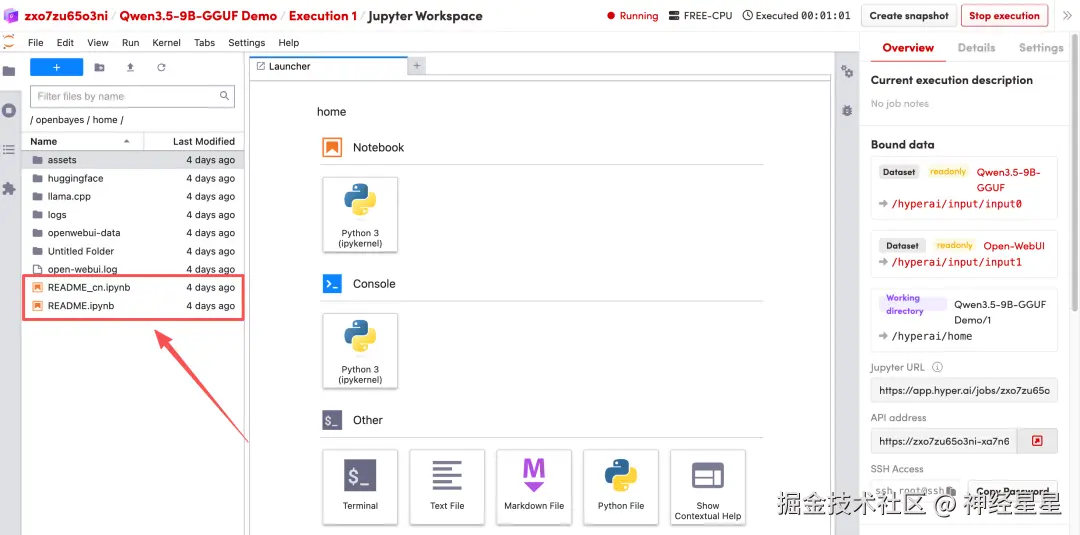Open the Qwen3.5-9B-GGUF dataset link
Viewport: 1080px width, 535px height.
[1008, 180]
